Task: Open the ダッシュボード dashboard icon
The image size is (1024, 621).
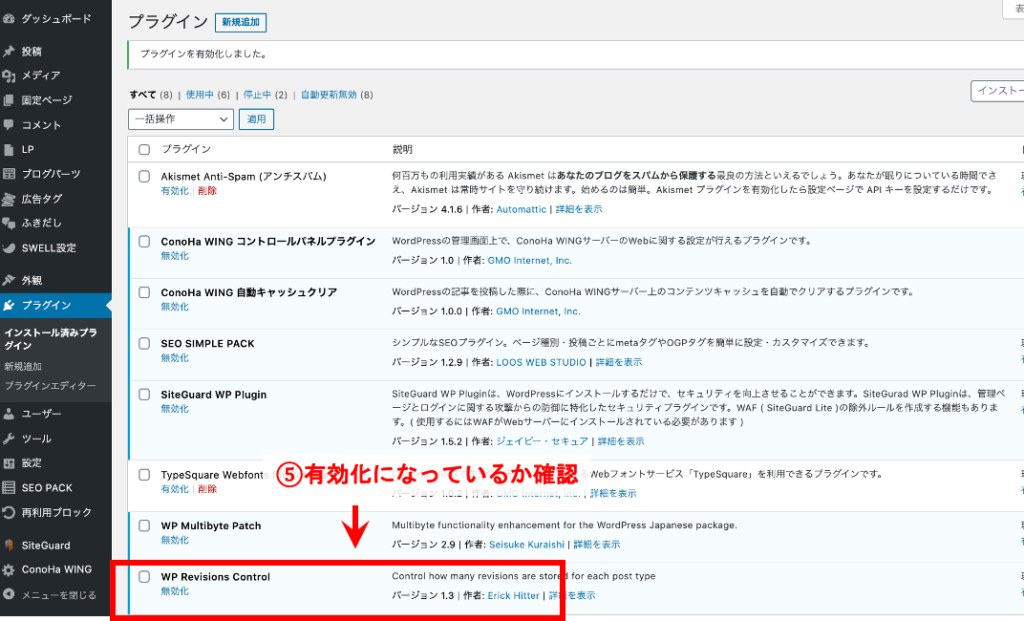Action: (x=8, y=19)
